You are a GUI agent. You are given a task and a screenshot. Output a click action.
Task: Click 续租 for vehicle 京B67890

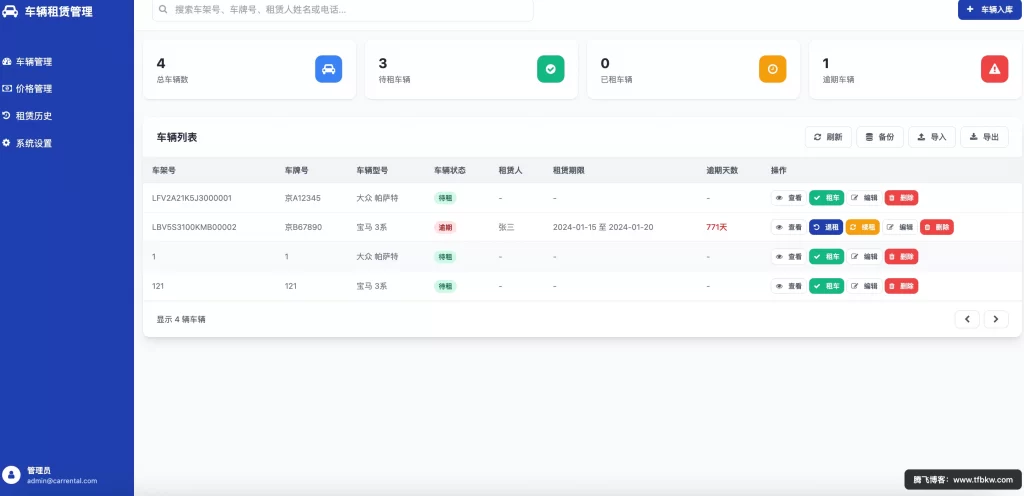point(863,227)
